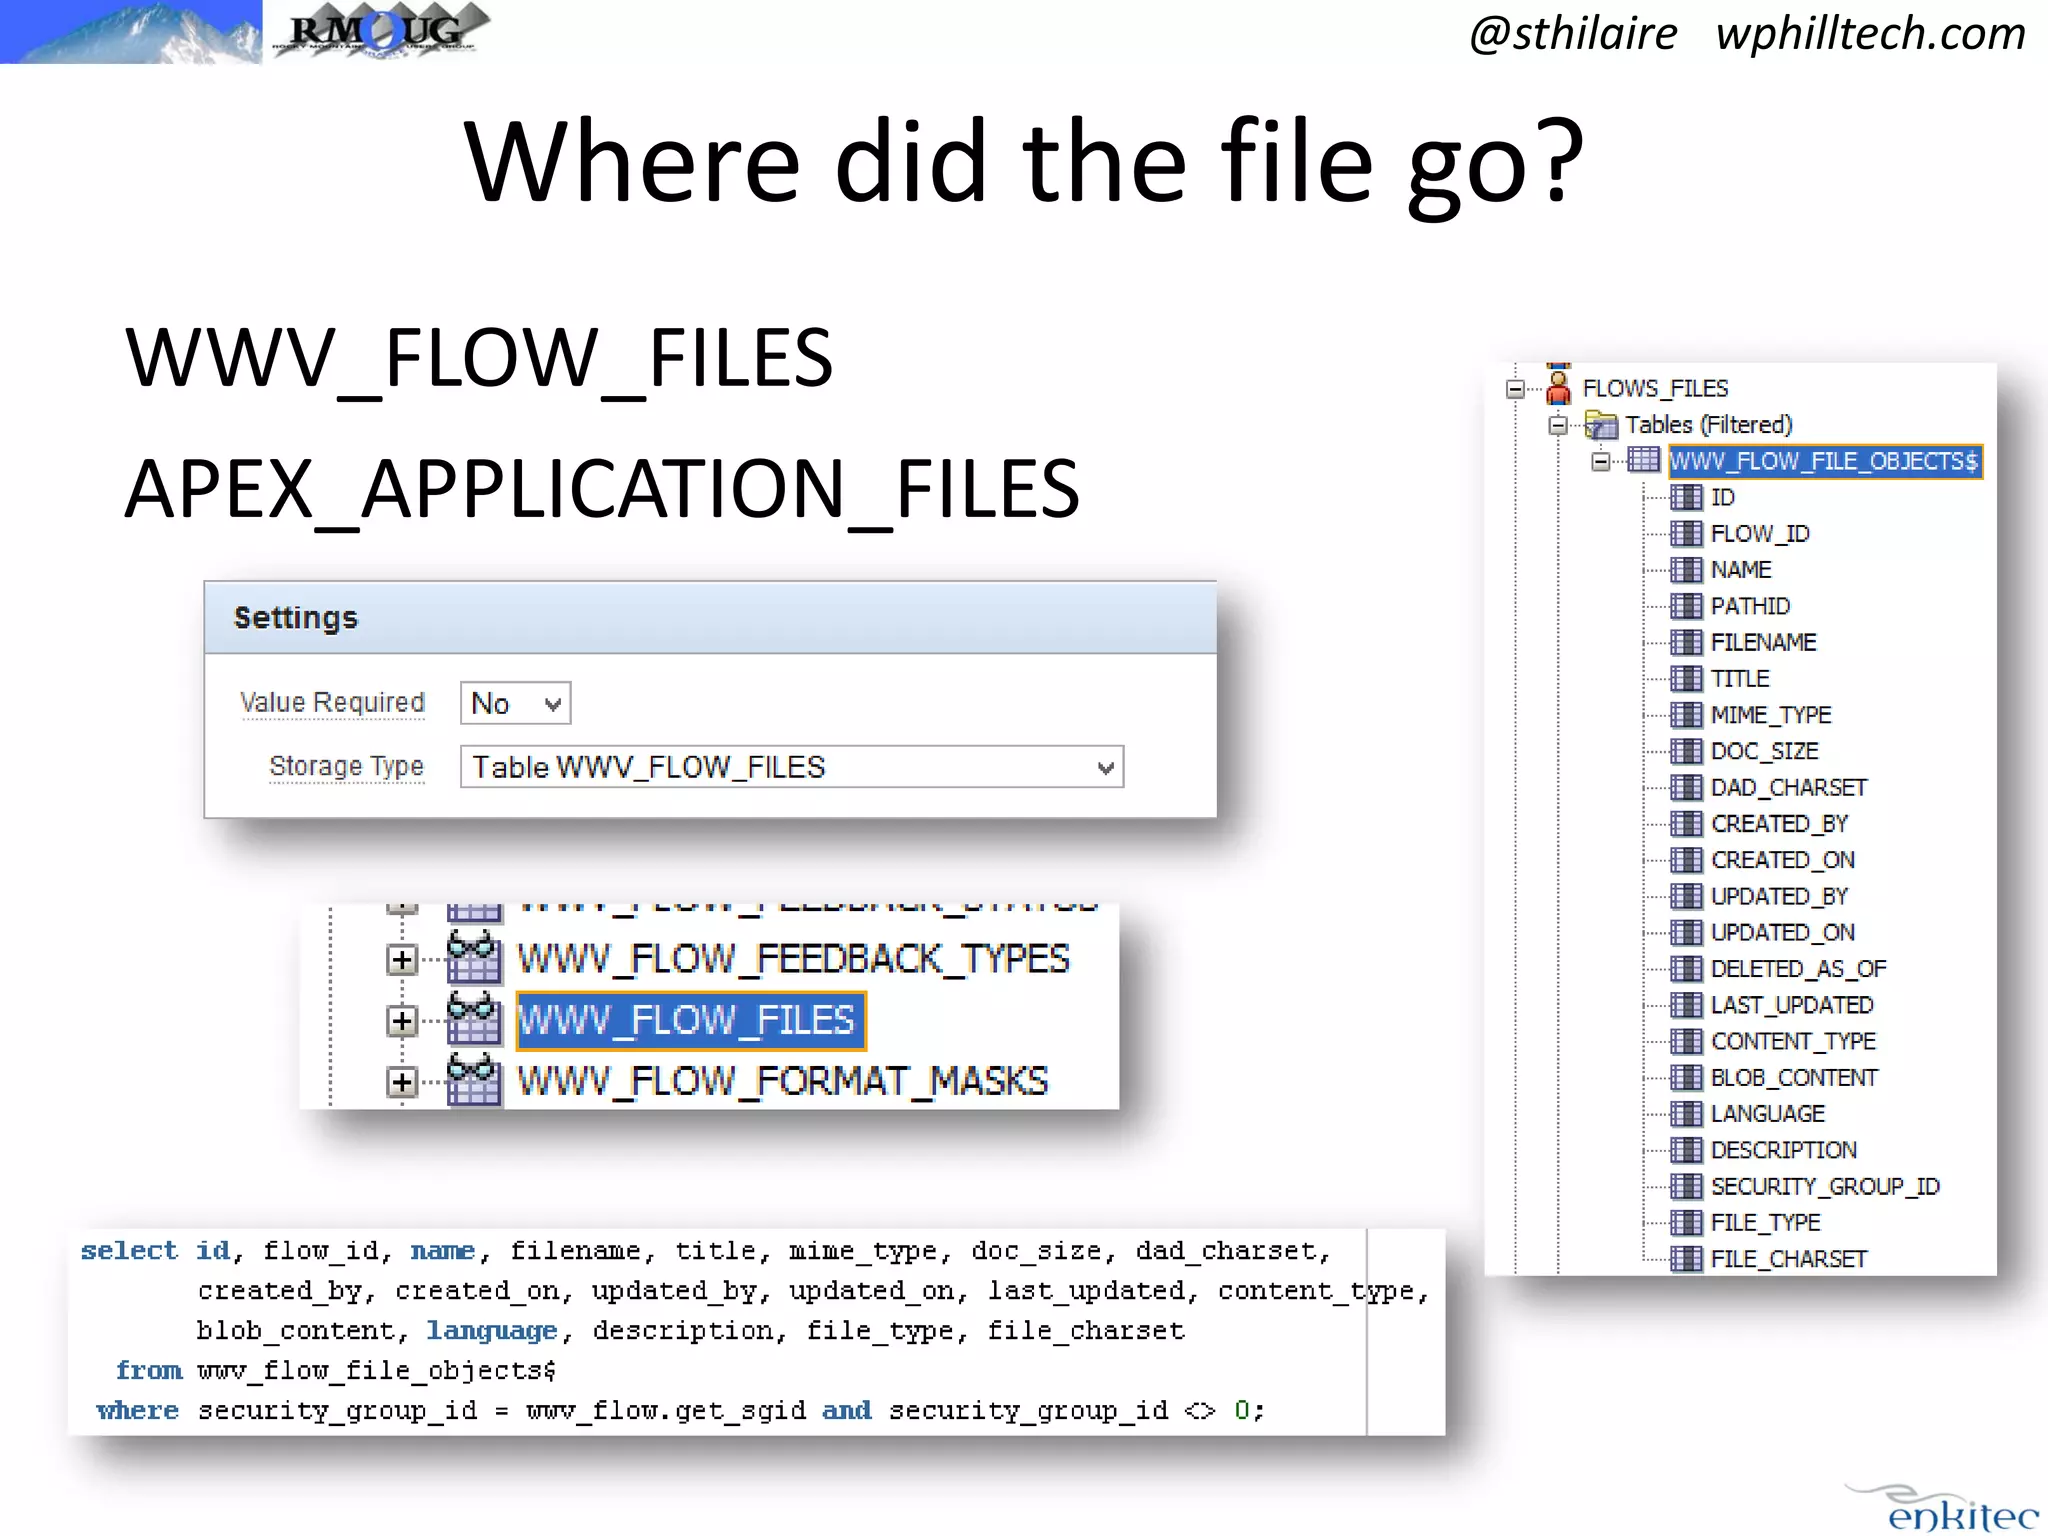Click the CONTENT_TYPE column icon
Screen dimensions: 2048x1536
pos(1686,1042)
